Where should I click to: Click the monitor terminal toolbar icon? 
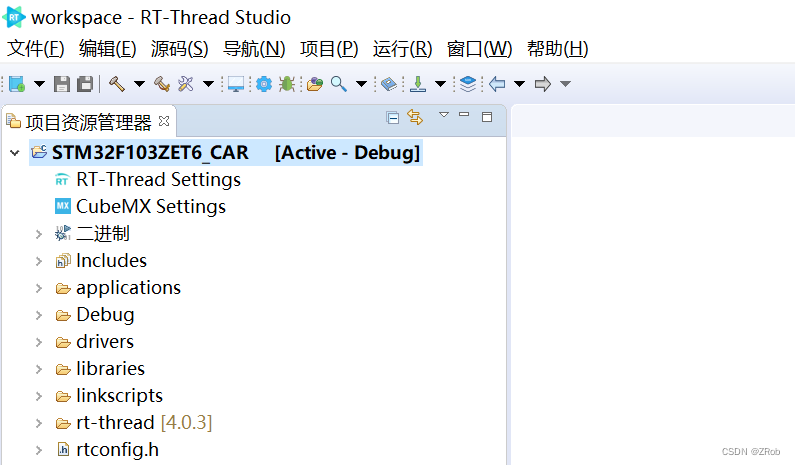[x=236, y=84]
